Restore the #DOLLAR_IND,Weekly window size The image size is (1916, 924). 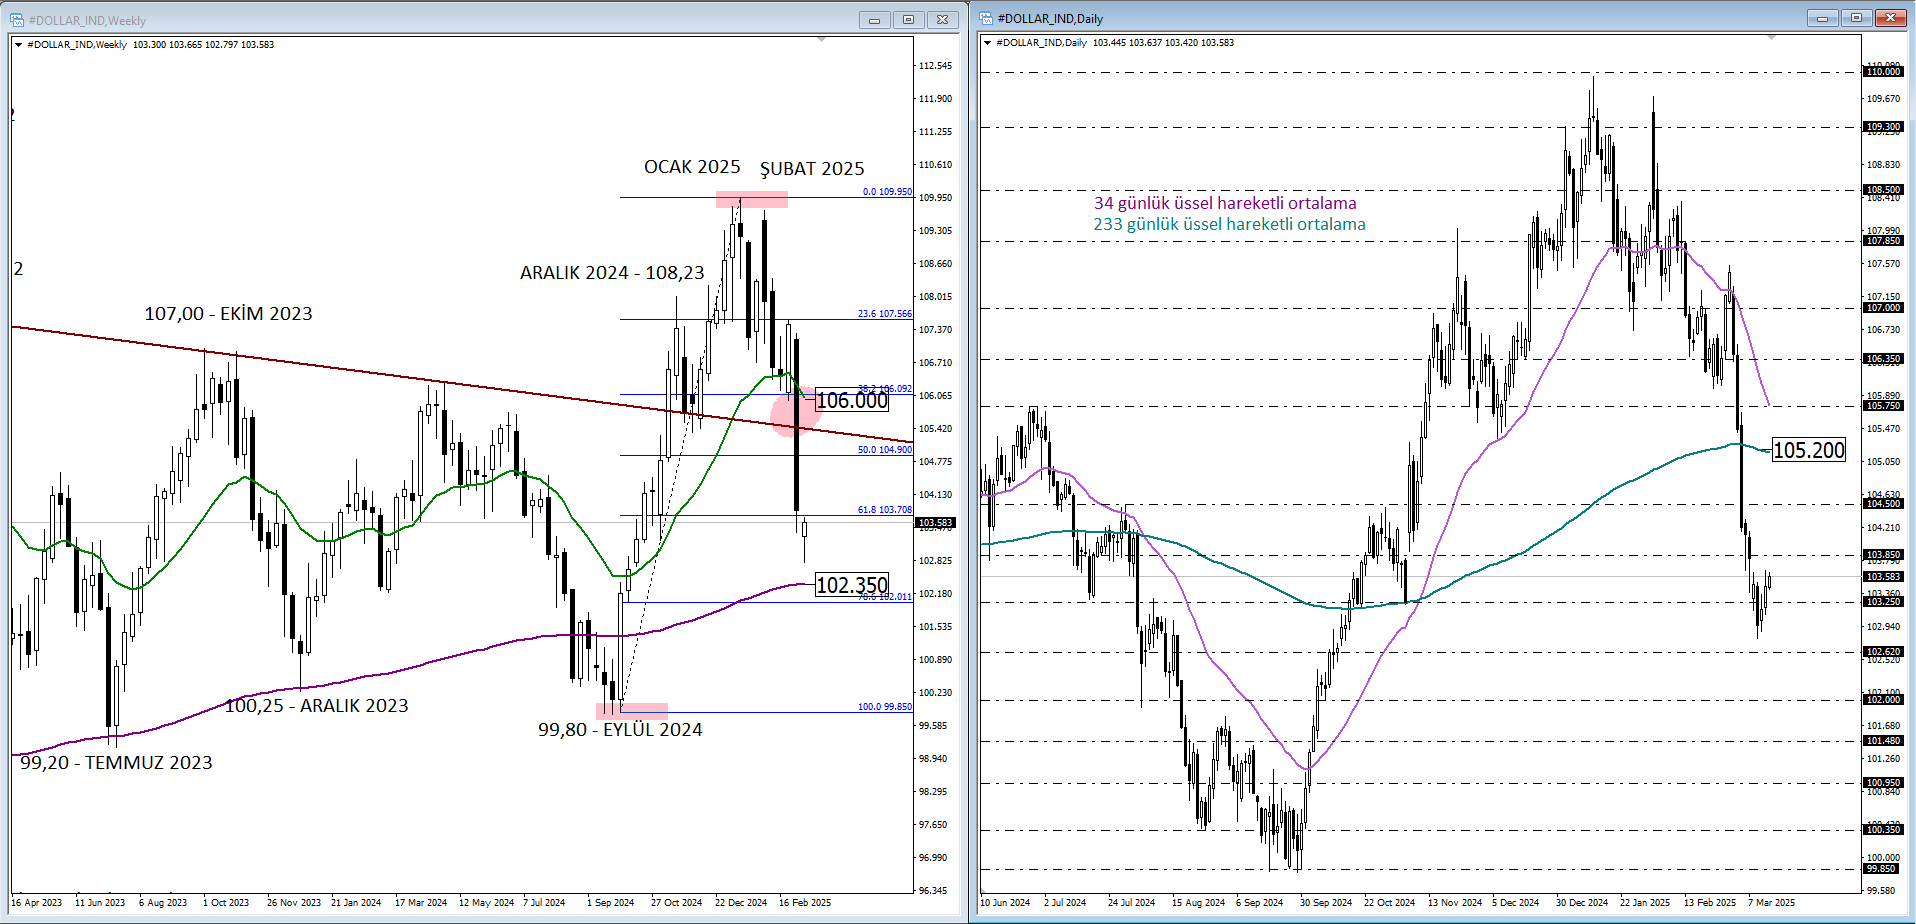coord(908,19)
